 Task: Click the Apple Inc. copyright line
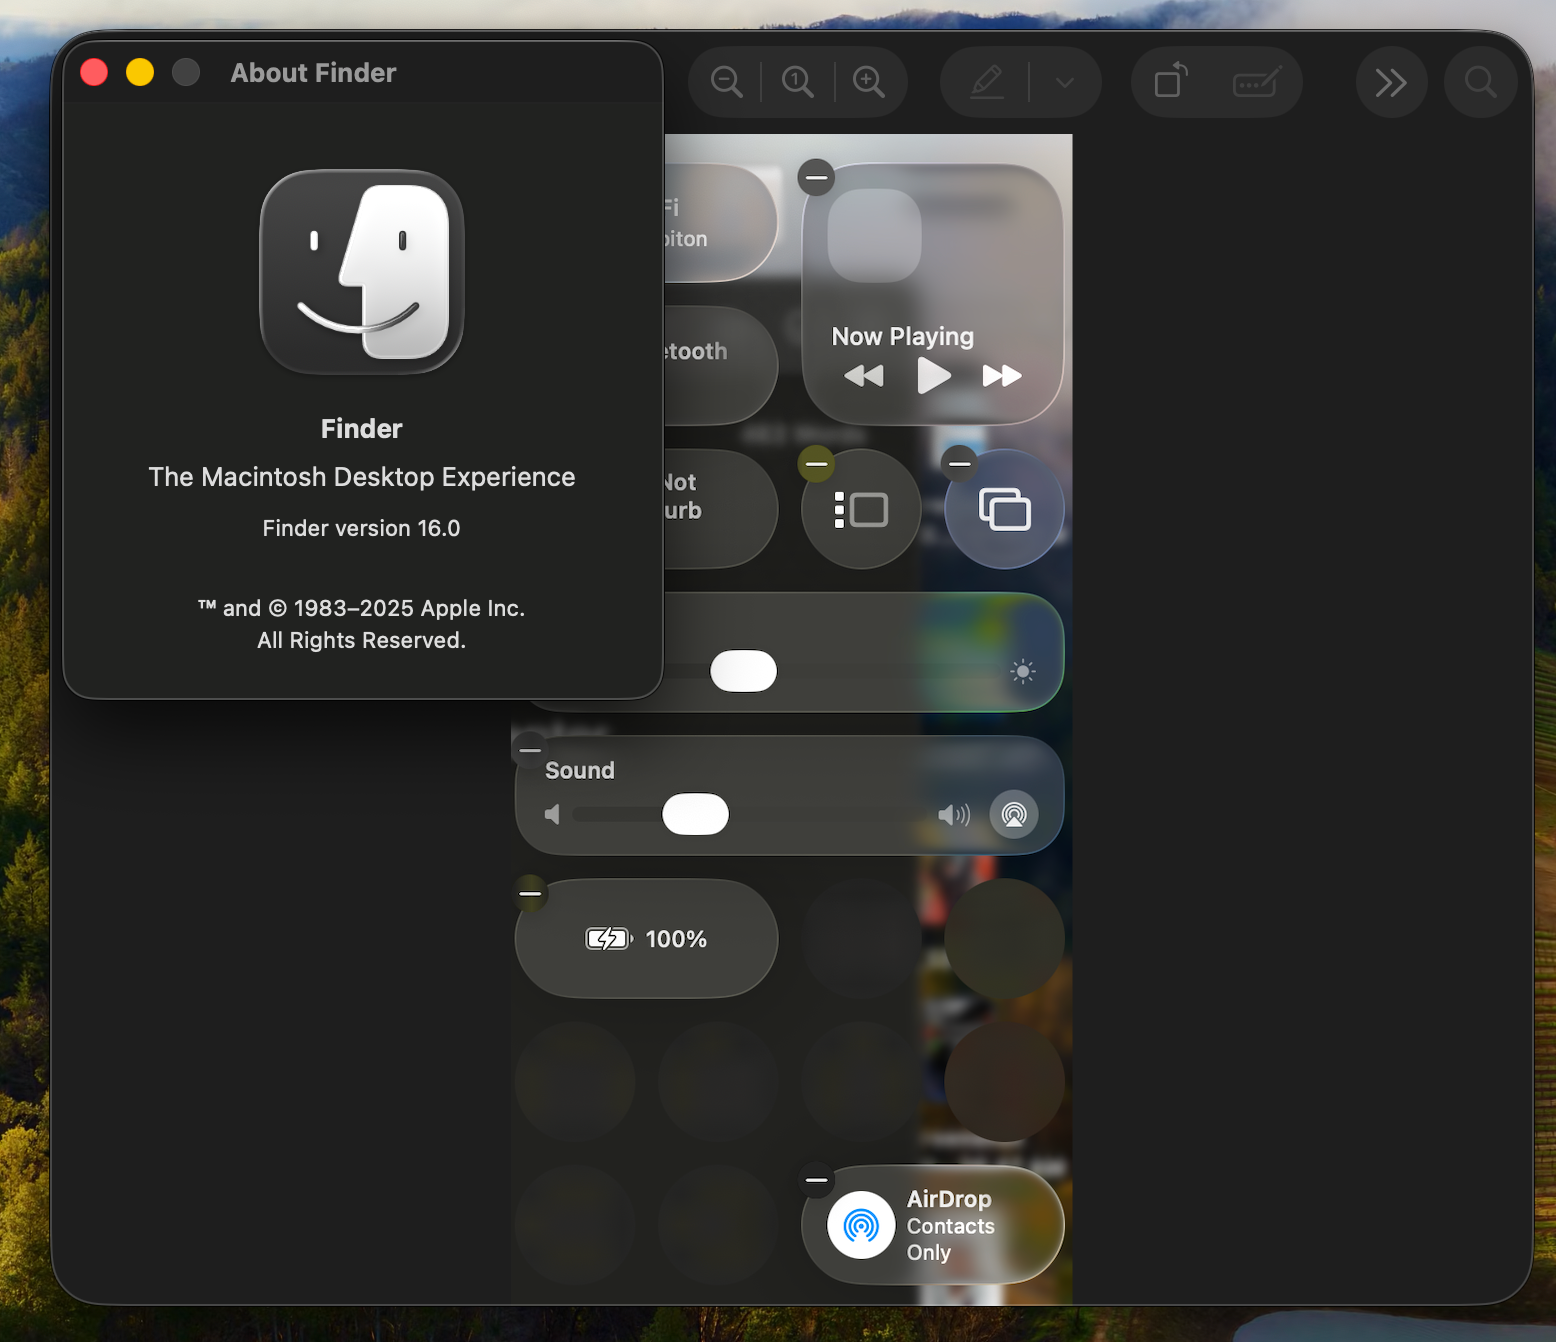[x=362, y=608]
